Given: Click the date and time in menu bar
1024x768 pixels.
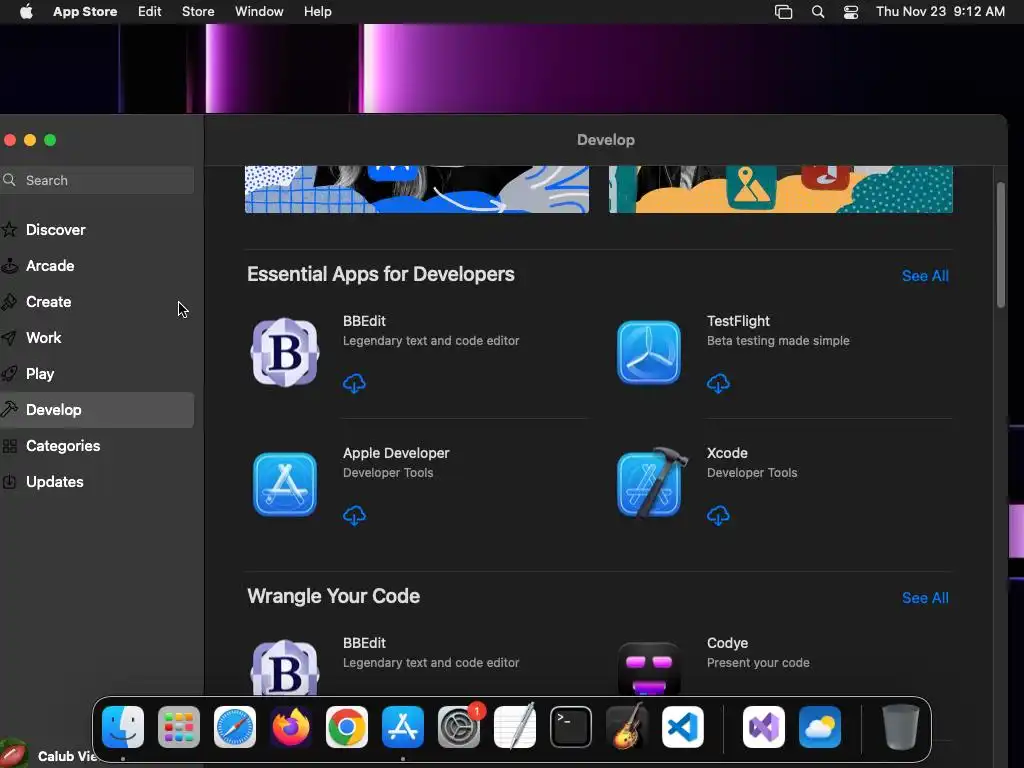Looking at the screenshot, I should point(940,12).
